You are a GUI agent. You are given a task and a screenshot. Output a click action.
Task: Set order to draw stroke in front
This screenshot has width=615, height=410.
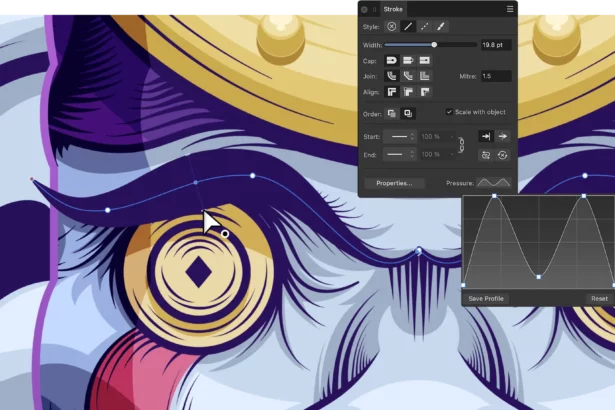408,114
